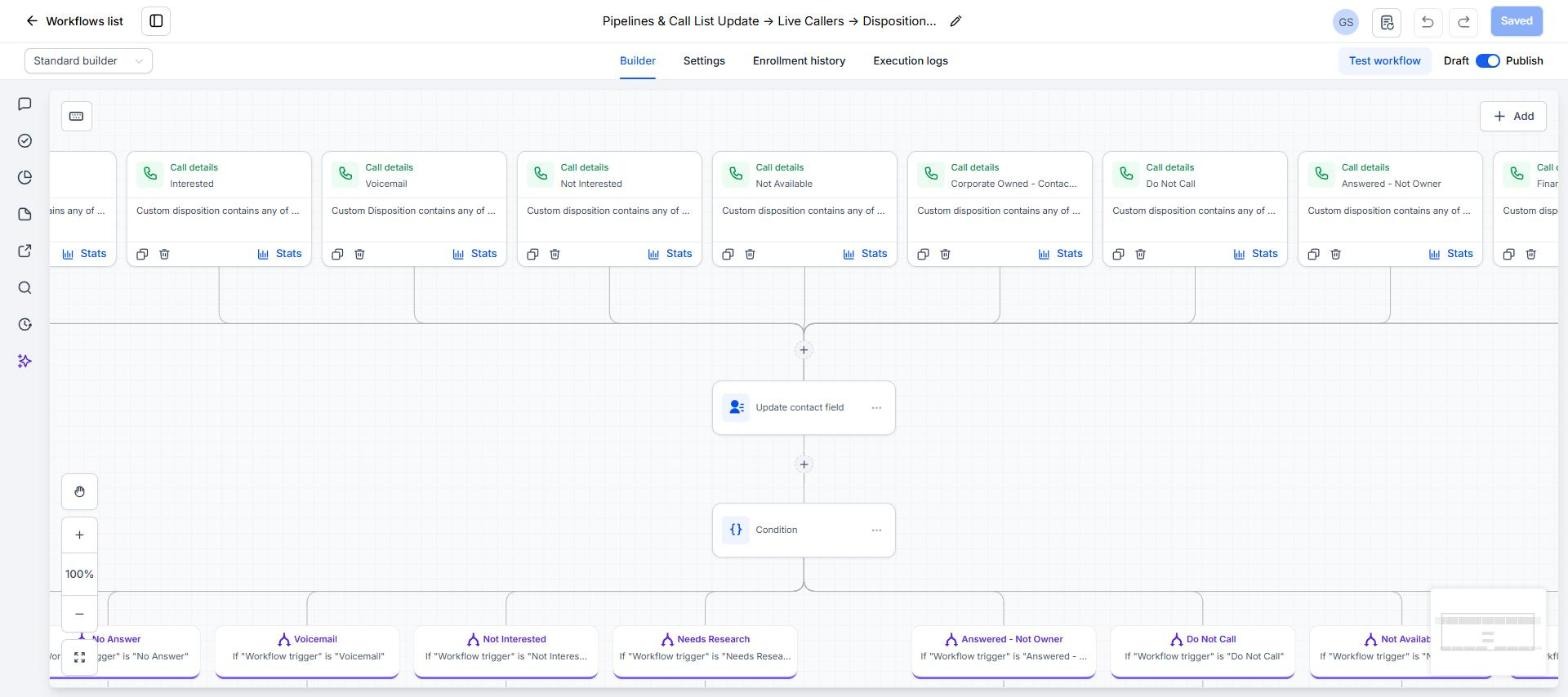Open the search magnifier in left sidebar
This screenshot has height=697, width=1568.
point(25,288)
